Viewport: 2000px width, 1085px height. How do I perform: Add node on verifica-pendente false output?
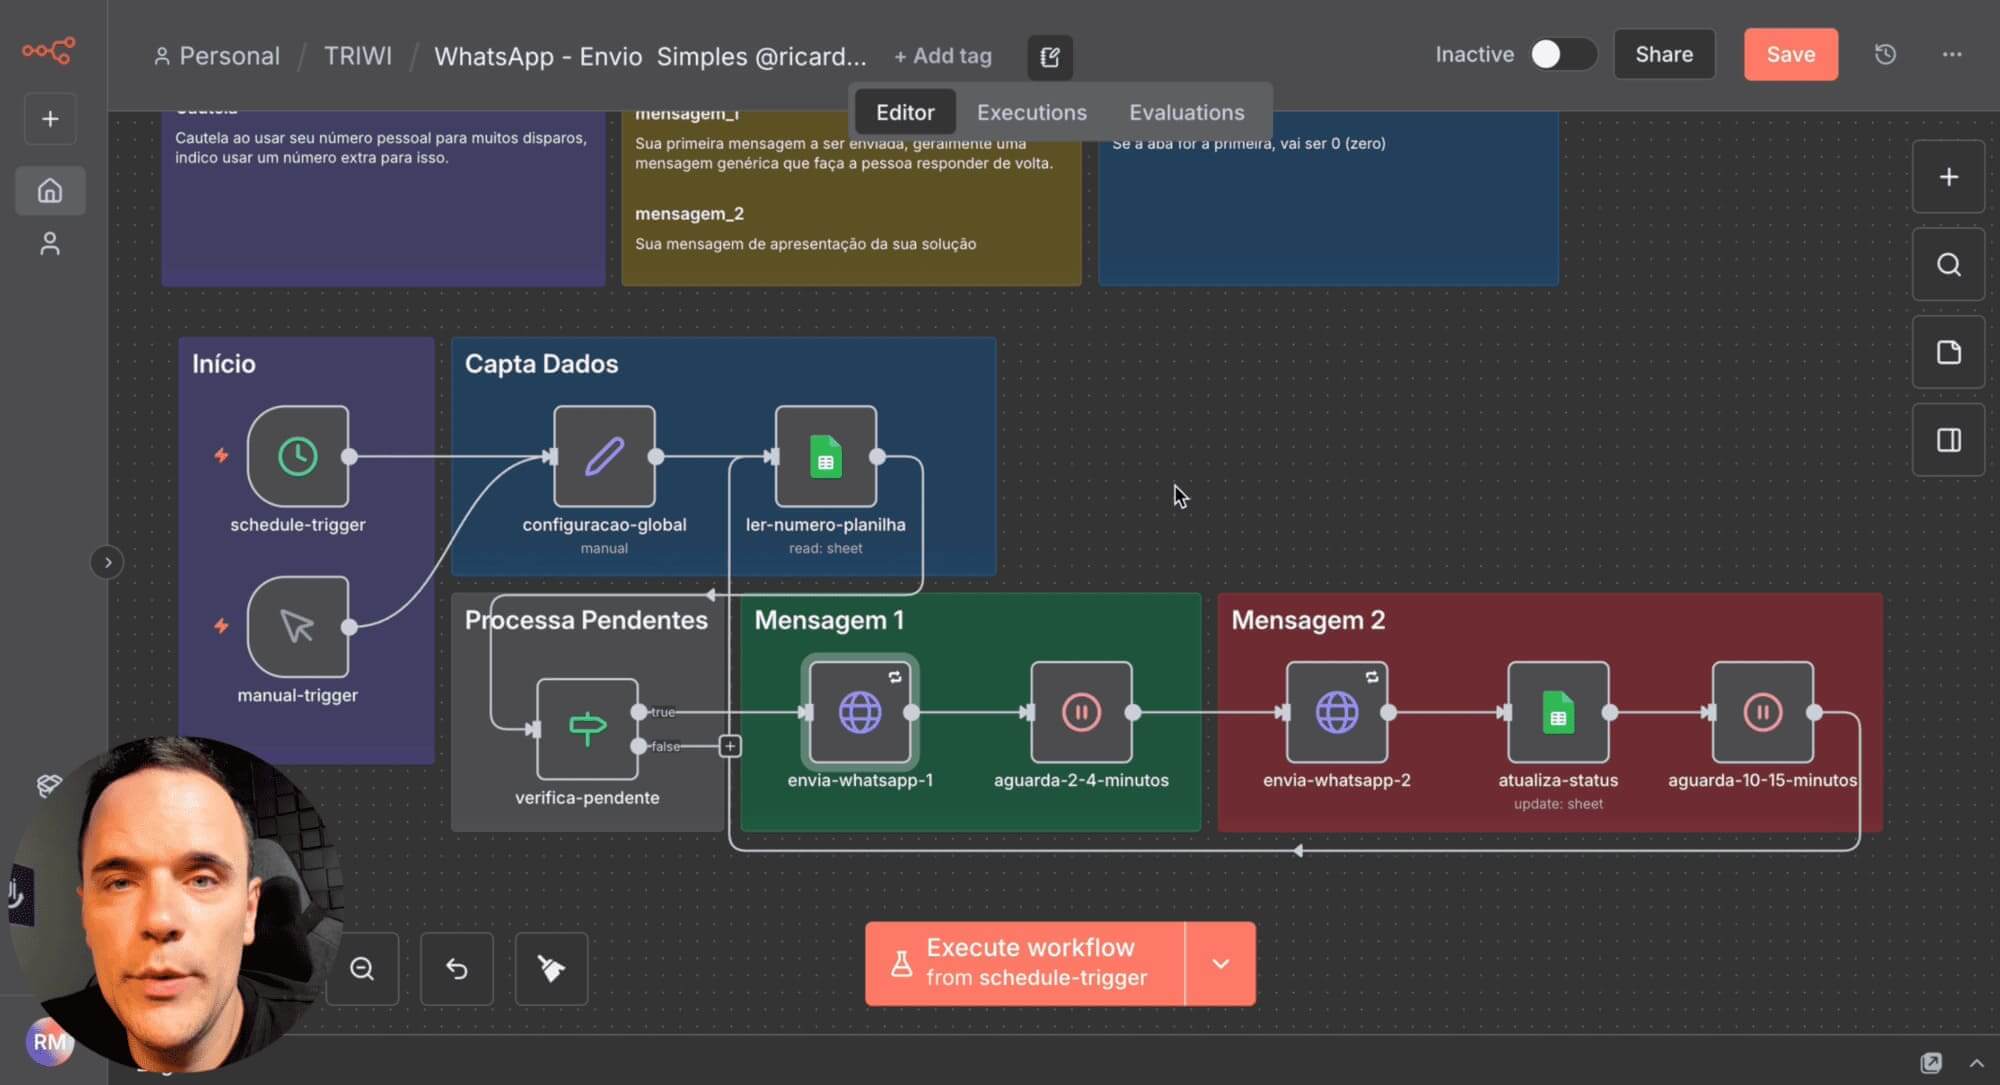pos(730,746)
